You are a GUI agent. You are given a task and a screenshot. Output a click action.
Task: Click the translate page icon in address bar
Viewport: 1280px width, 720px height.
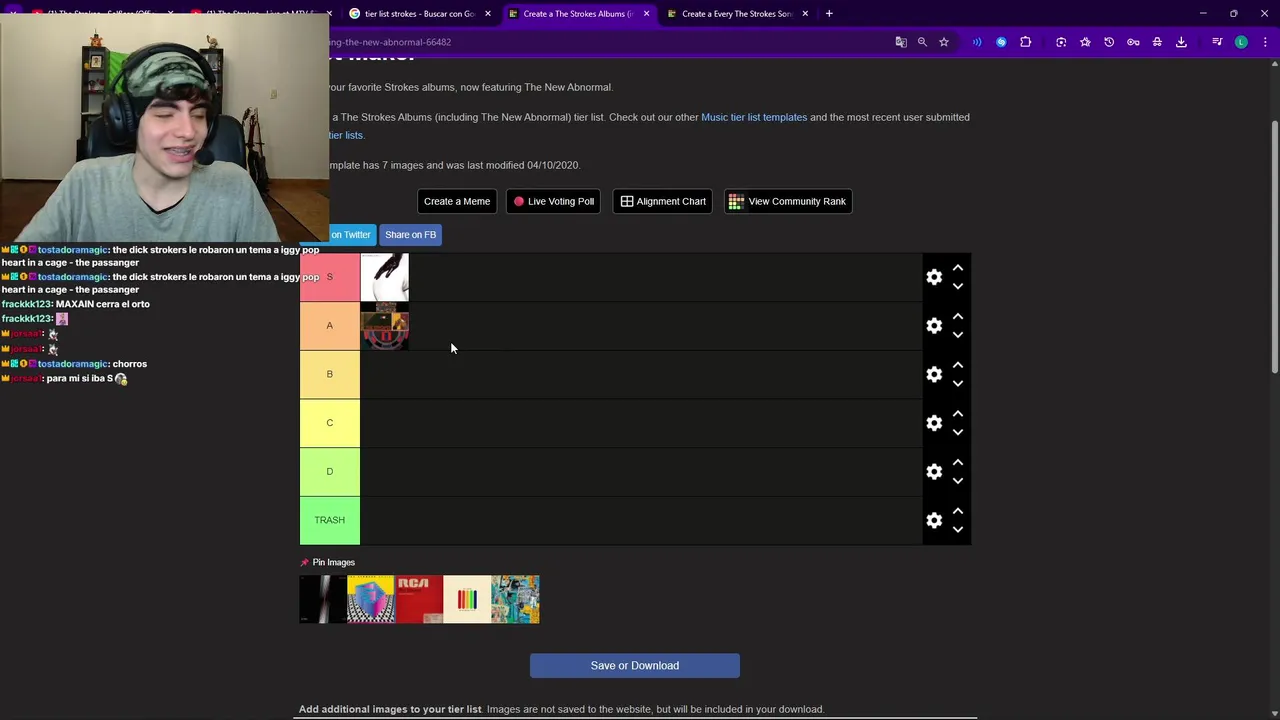(901, 42)
